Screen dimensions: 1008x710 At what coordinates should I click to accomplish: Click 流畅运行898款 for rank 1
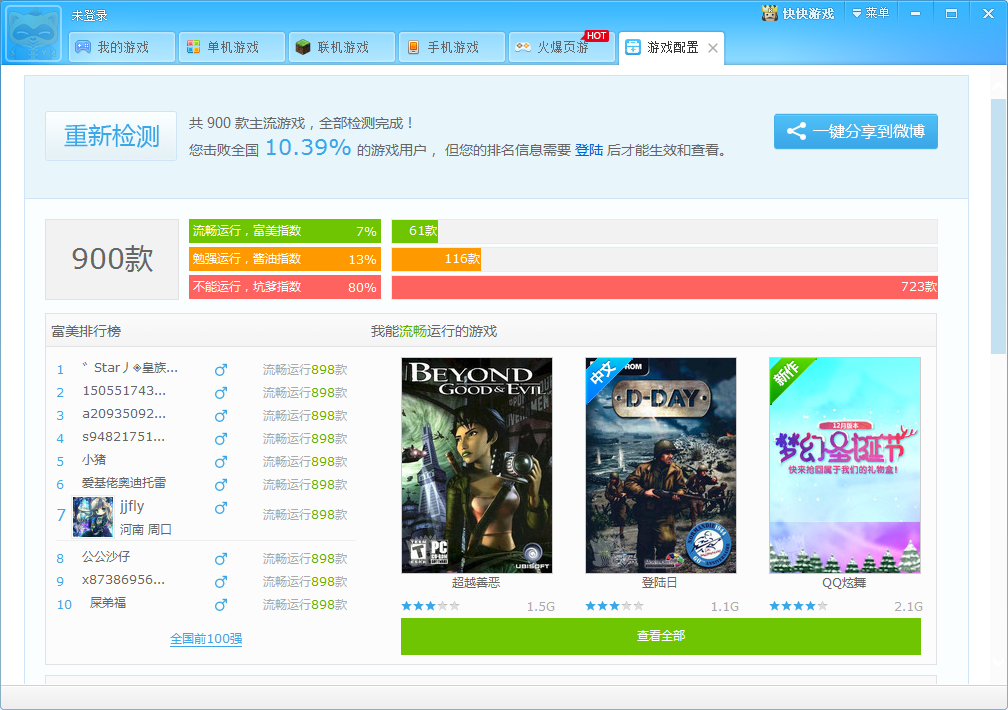305,369
